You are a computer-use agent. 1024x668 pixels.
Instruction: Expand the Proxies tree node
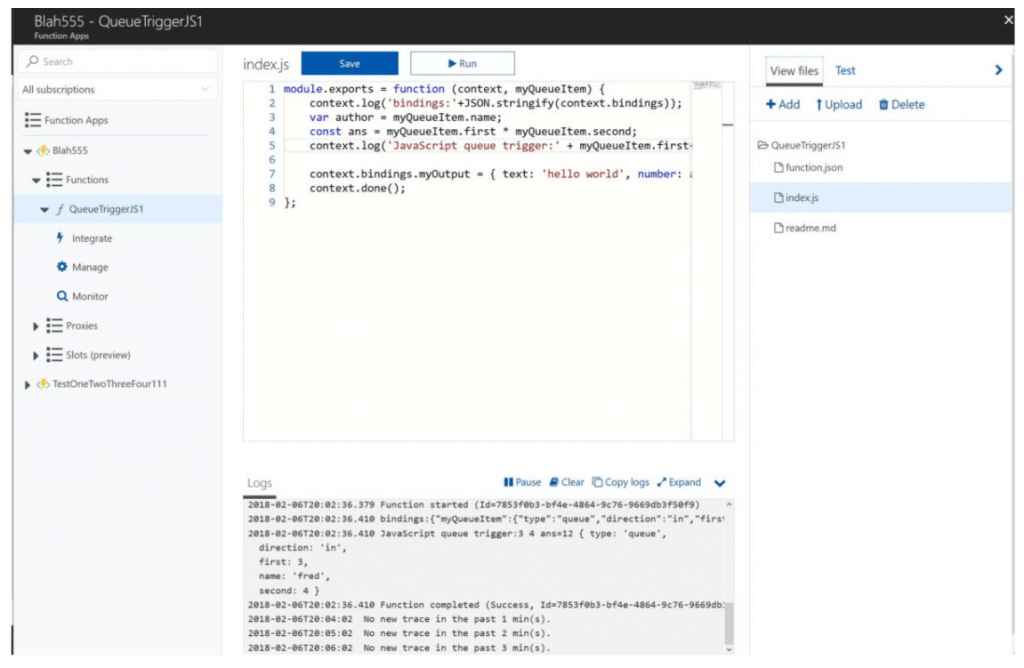tap(36, 326)
